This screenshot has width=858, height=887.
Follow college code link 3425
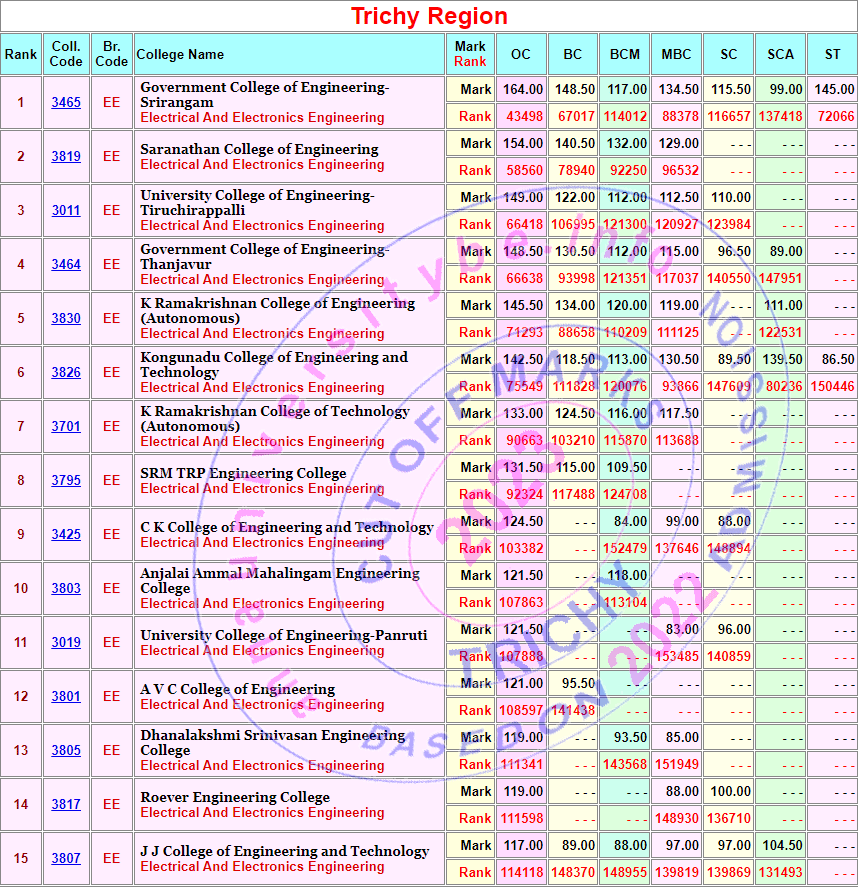[x=66, y=535]
